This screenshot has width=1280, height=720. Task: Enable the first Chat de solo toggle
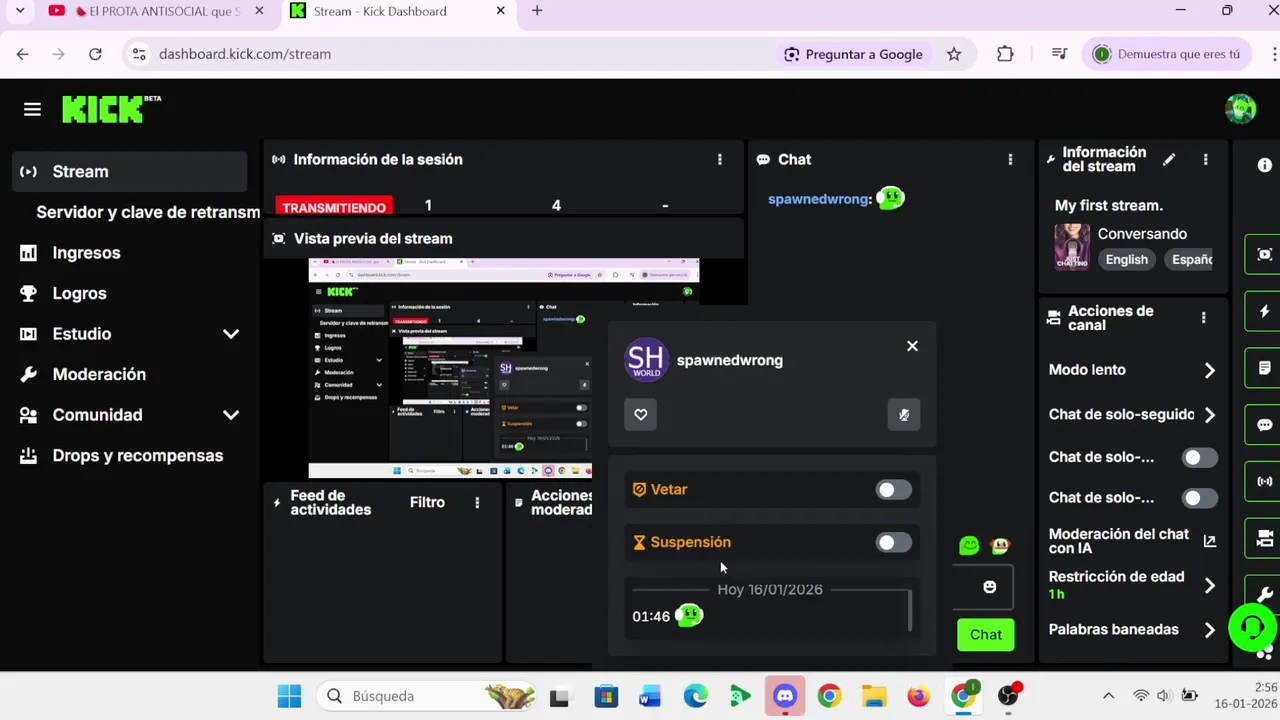[1199, 457]
